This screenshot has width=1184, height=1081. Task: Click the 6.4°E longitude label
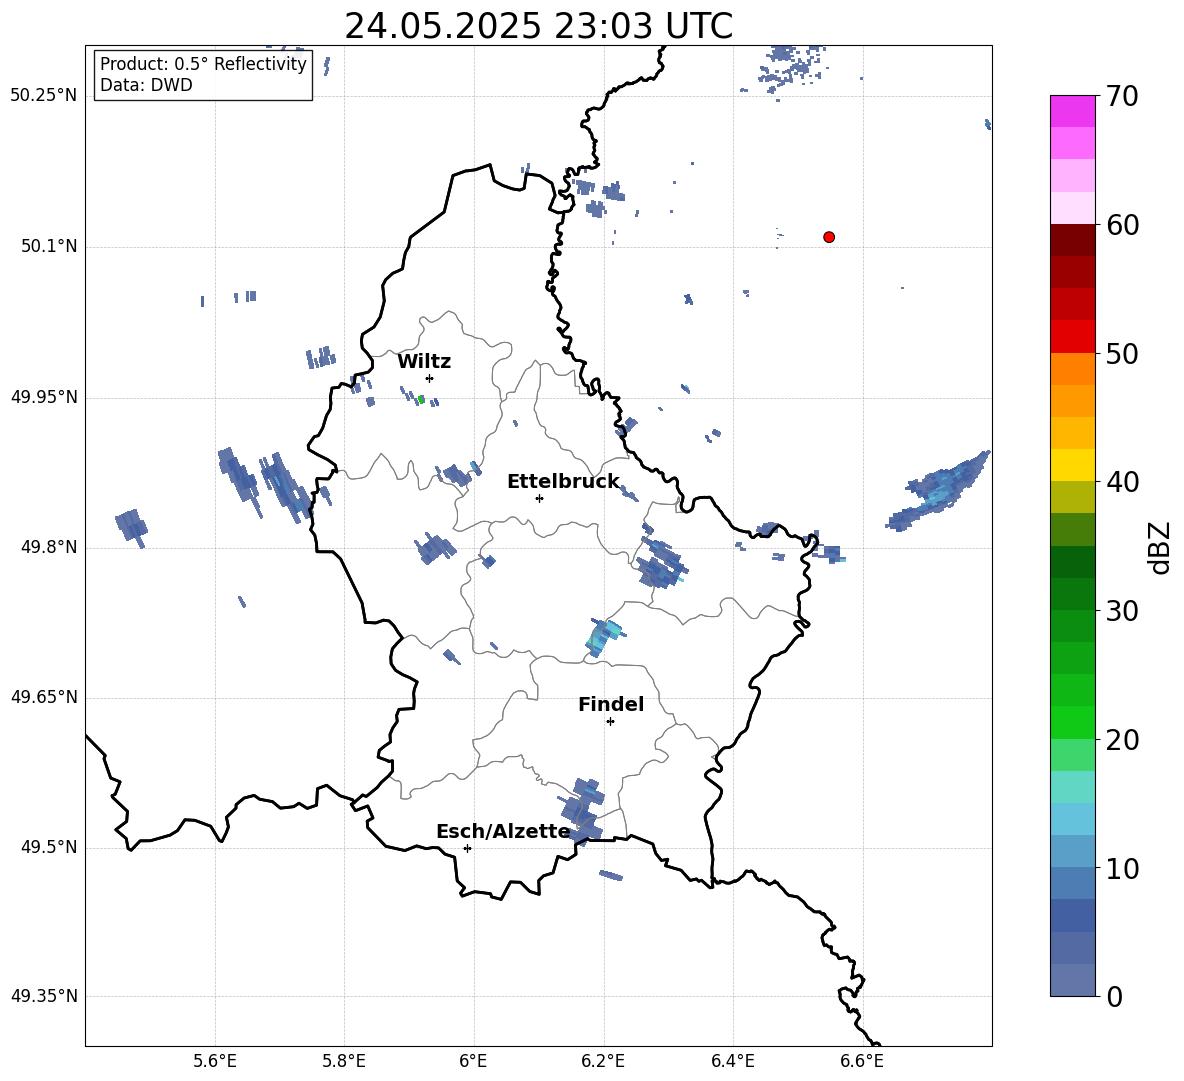732,1061
